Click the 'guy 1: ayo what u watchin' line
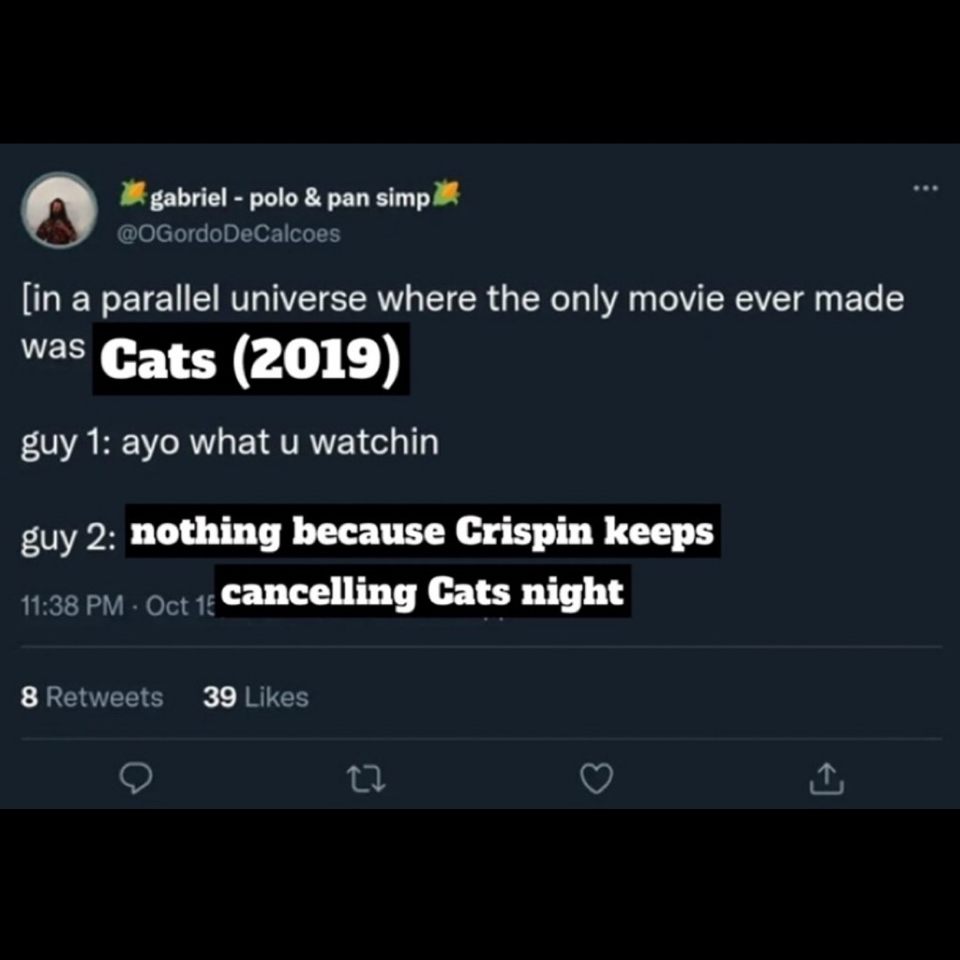The width and height of the screenshot is (960, 960). coord(230,441)
